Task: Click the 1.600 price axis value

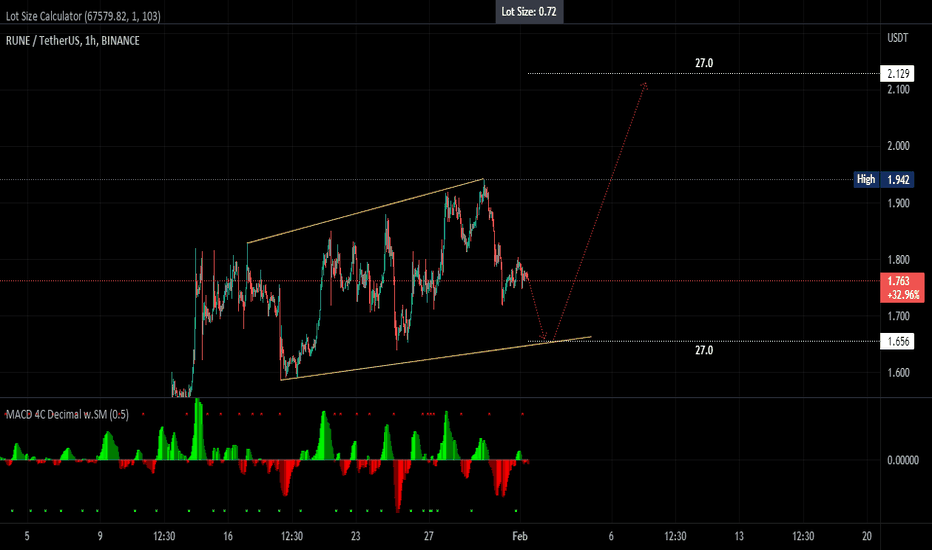Action: tap(898, 373)
